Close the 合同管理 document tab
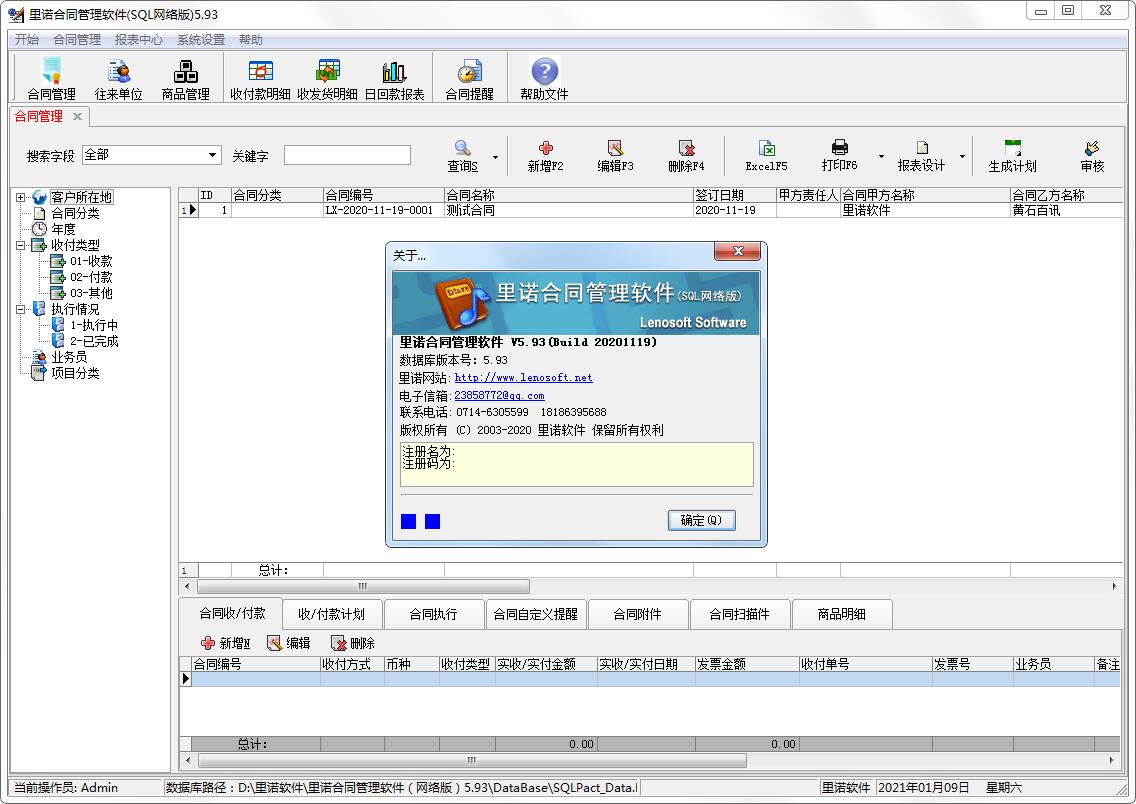The width and height of the screenshot is (1136, 804). (78, 116)
